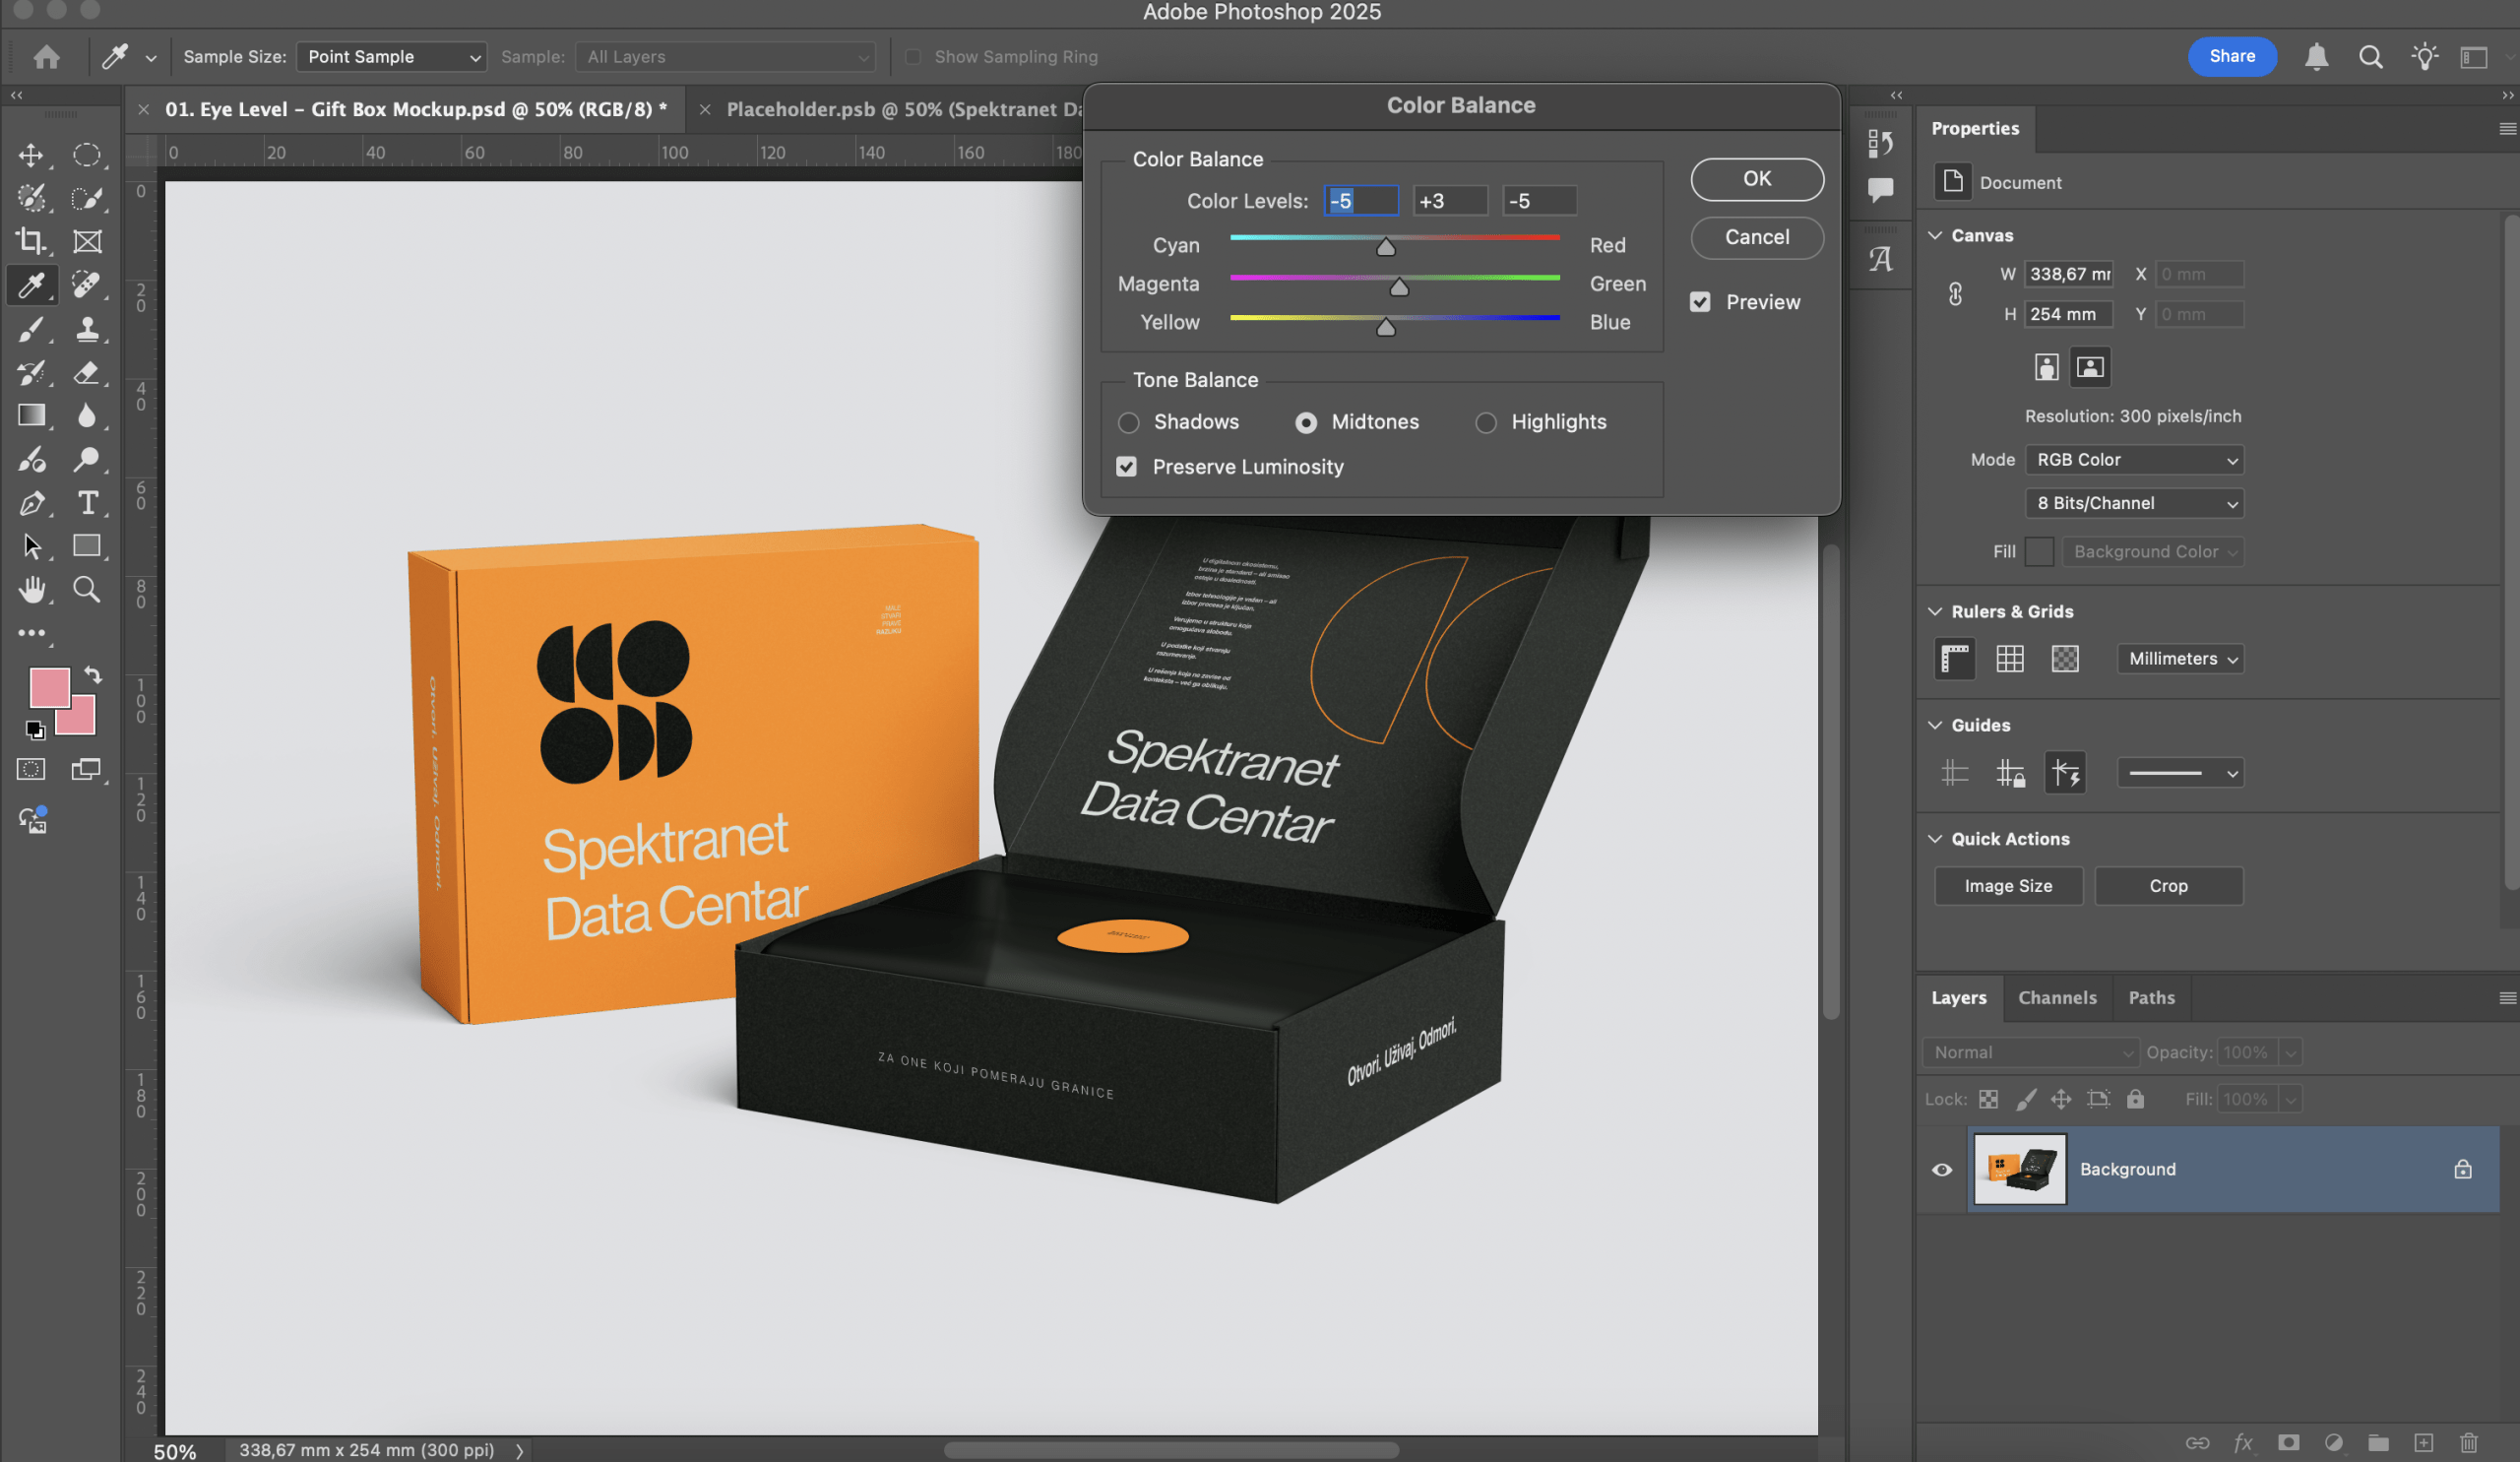Open notifications bell icon

coord(2316,57)
